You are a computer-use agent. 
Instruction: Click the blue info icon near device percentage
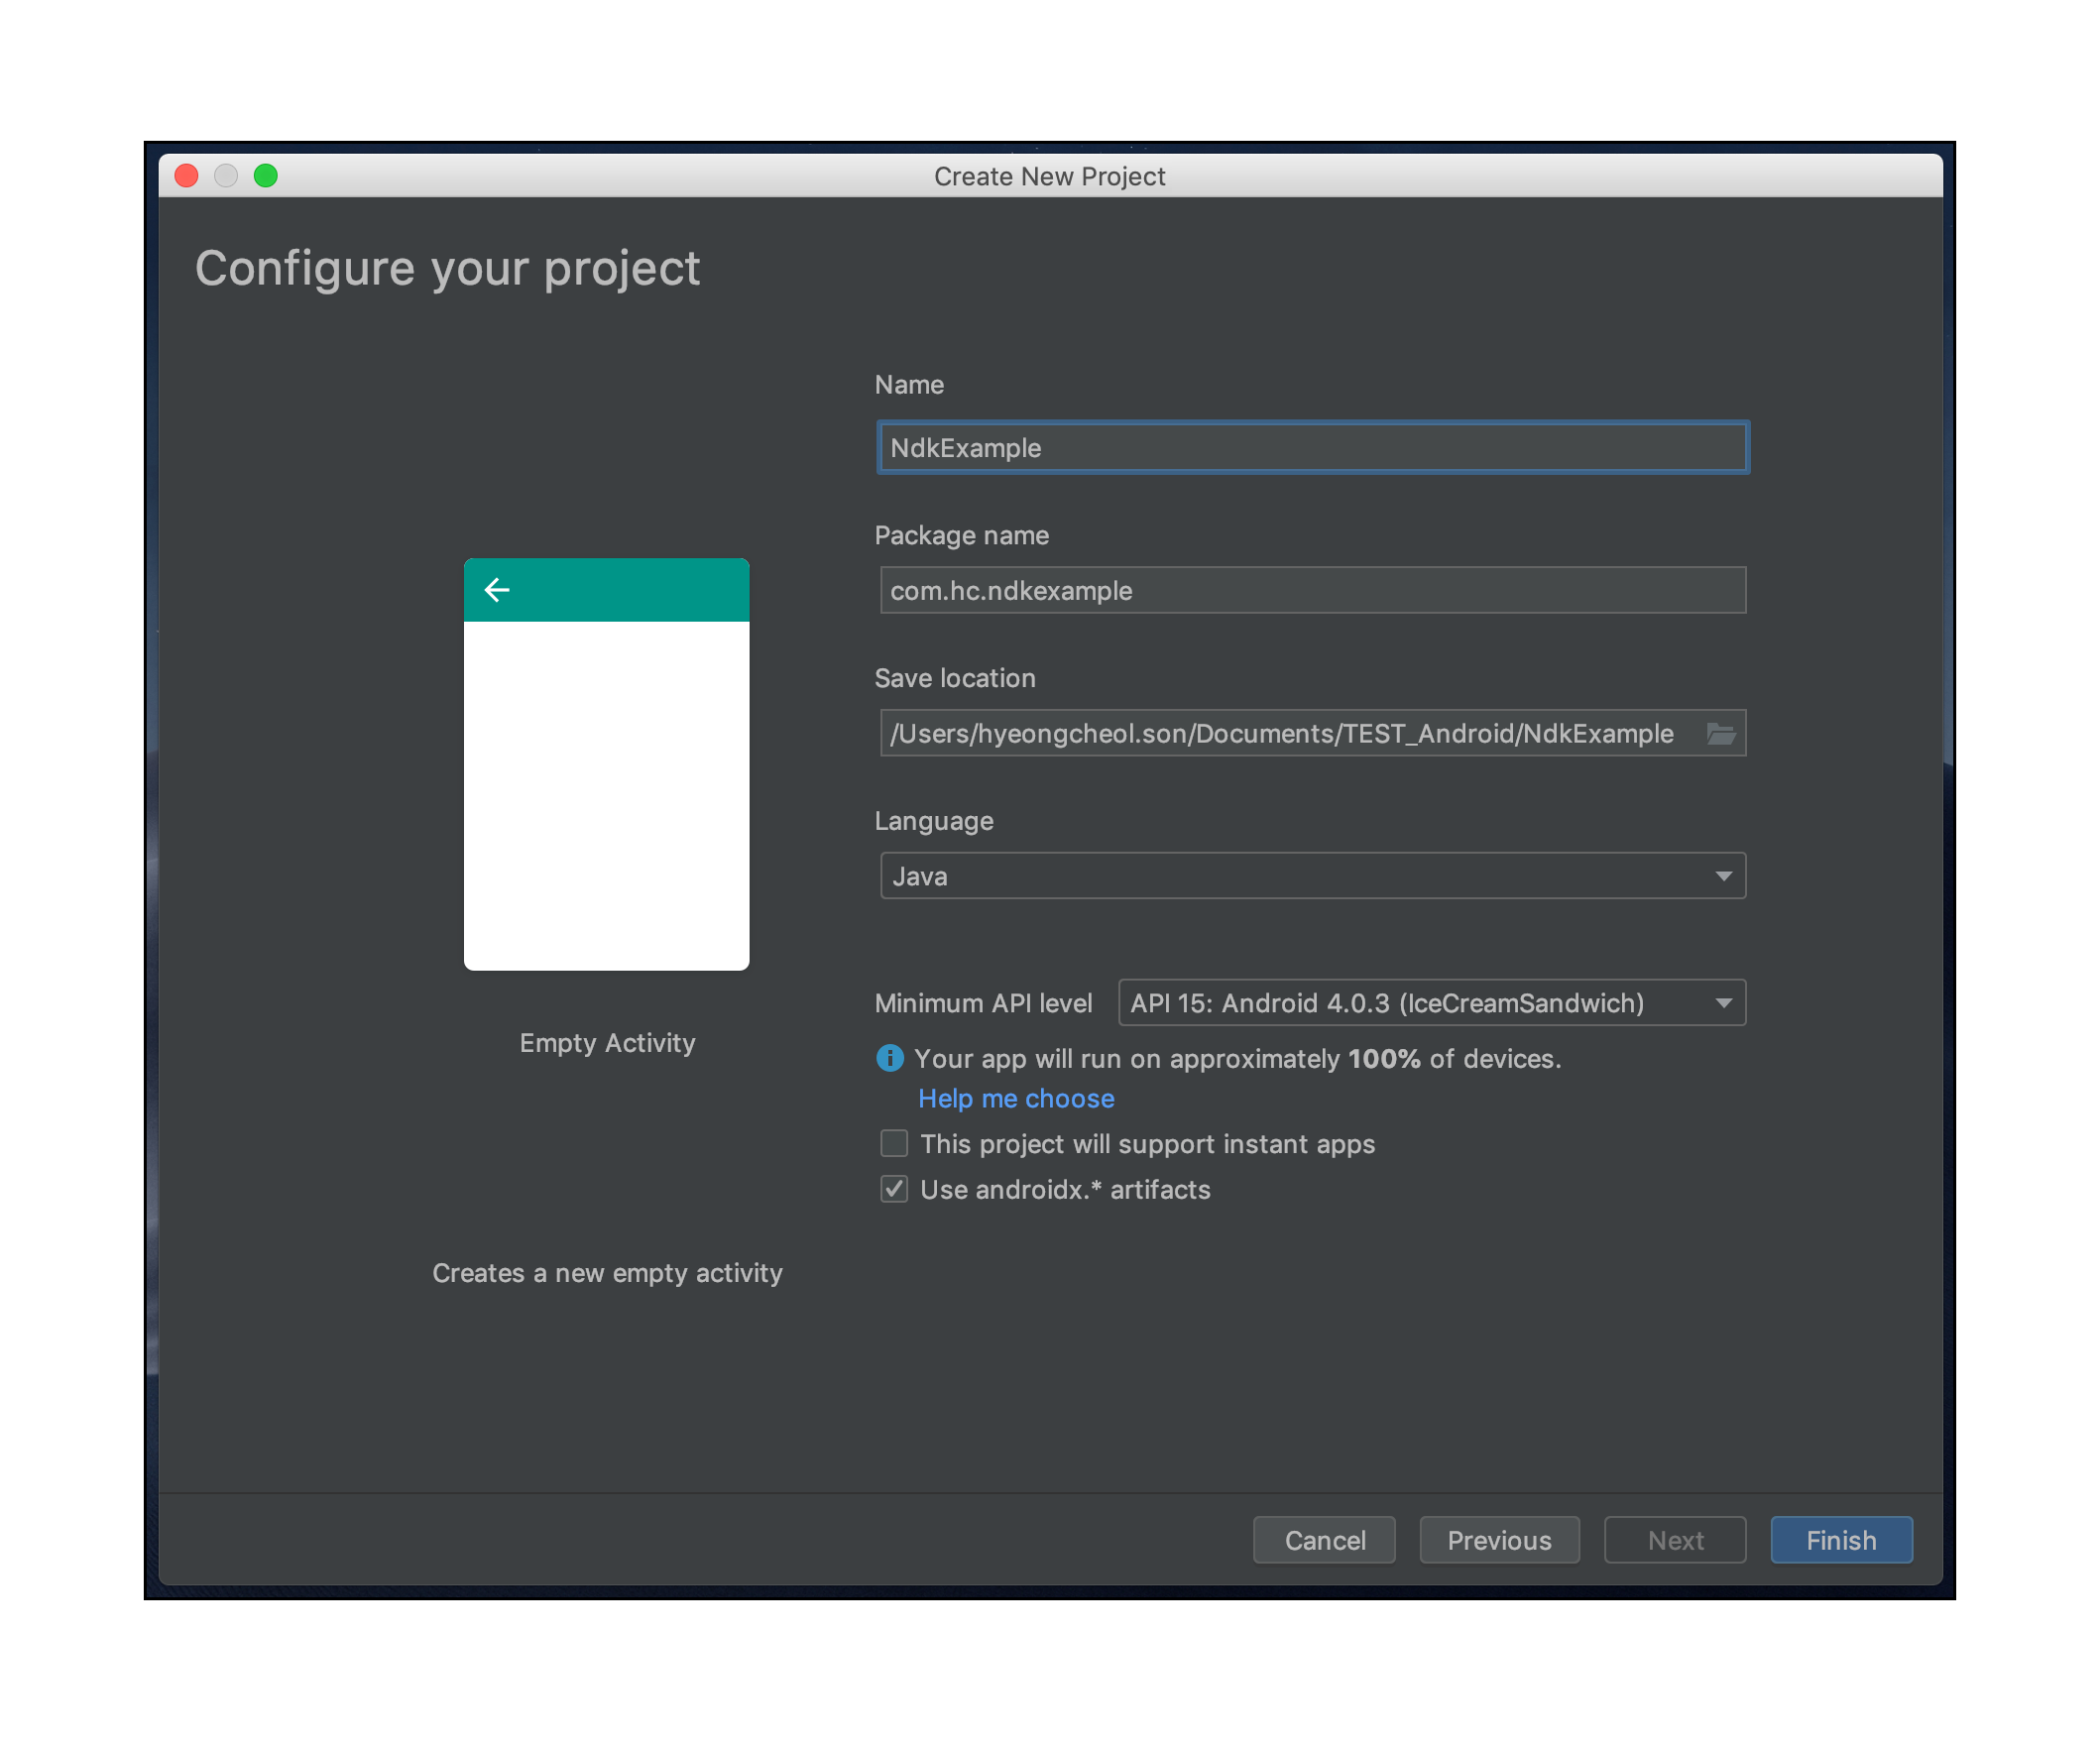point(889,1058)
